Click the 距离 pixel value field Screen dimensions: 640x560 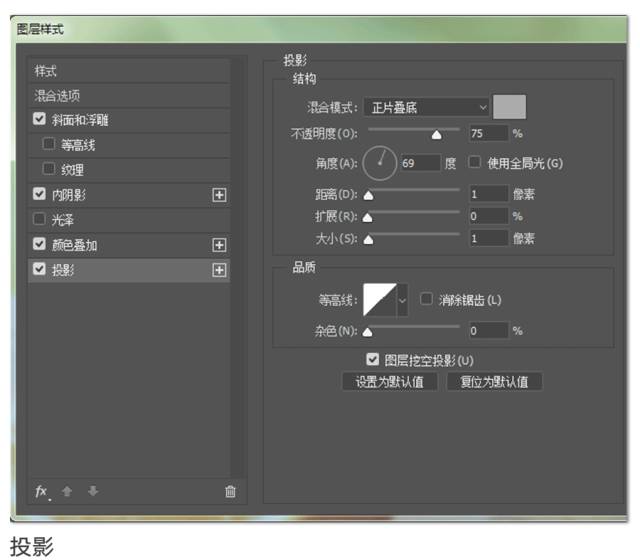489,194
